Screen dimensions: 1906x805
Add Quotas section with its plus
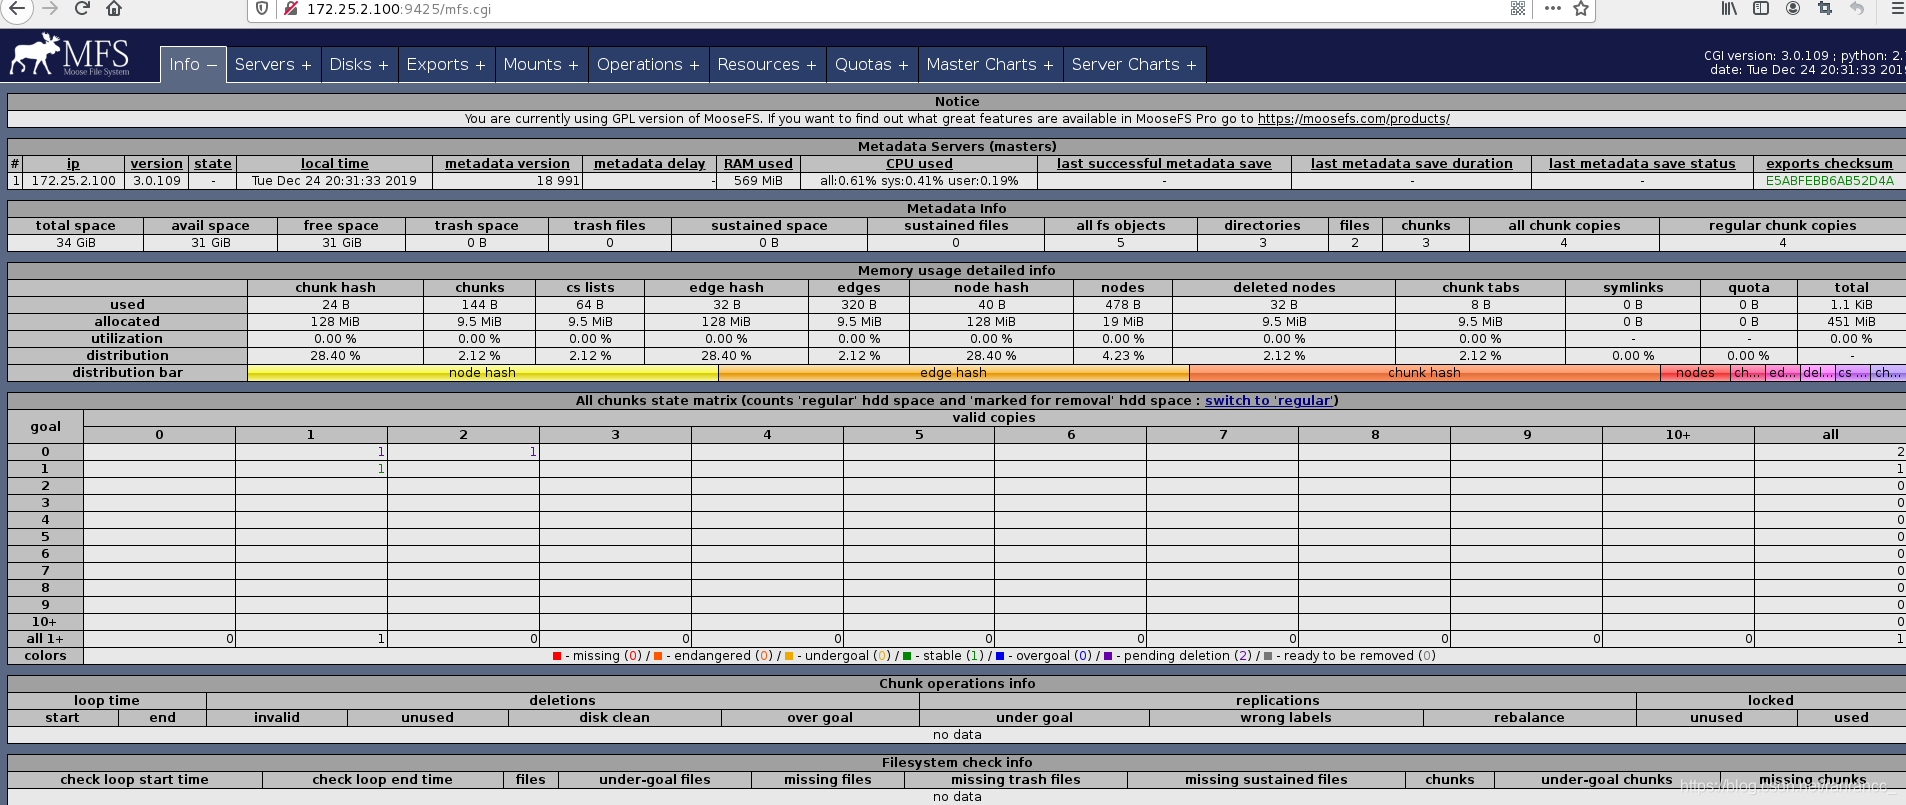pos(903,65)
